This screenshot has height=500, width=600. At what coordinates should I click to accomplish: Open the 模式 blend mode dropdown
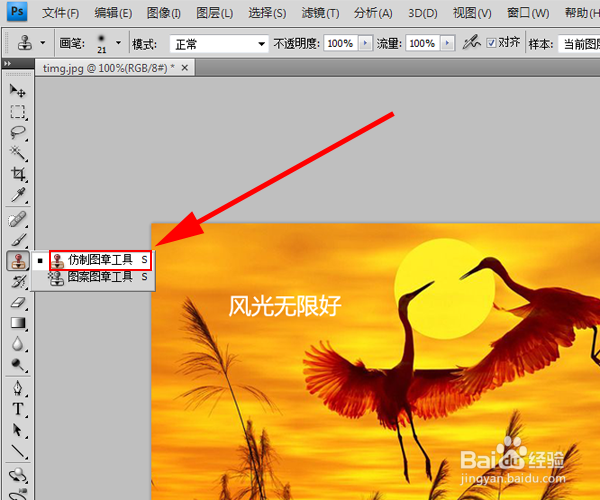point(219,44)
